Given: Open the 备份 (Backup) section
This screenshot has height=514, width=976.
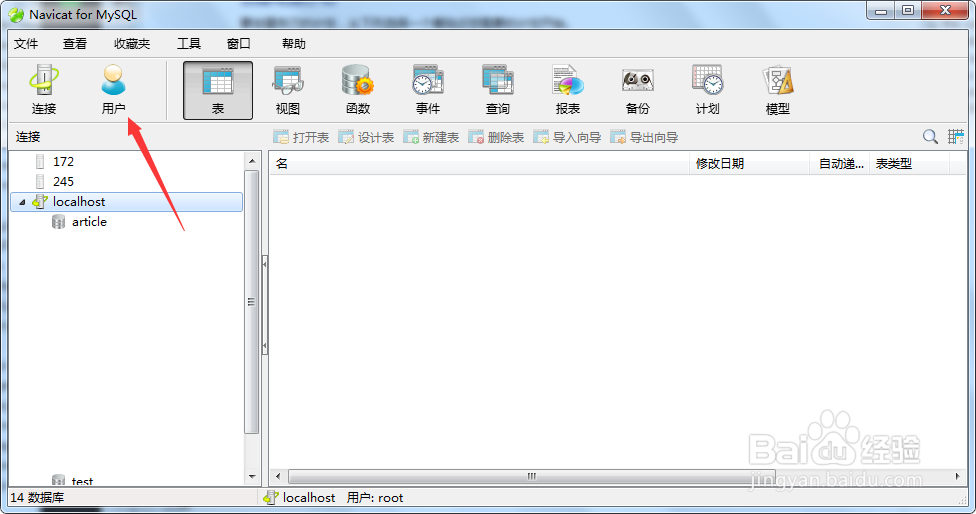Looking at the screenshot, I should click(637, 90).
